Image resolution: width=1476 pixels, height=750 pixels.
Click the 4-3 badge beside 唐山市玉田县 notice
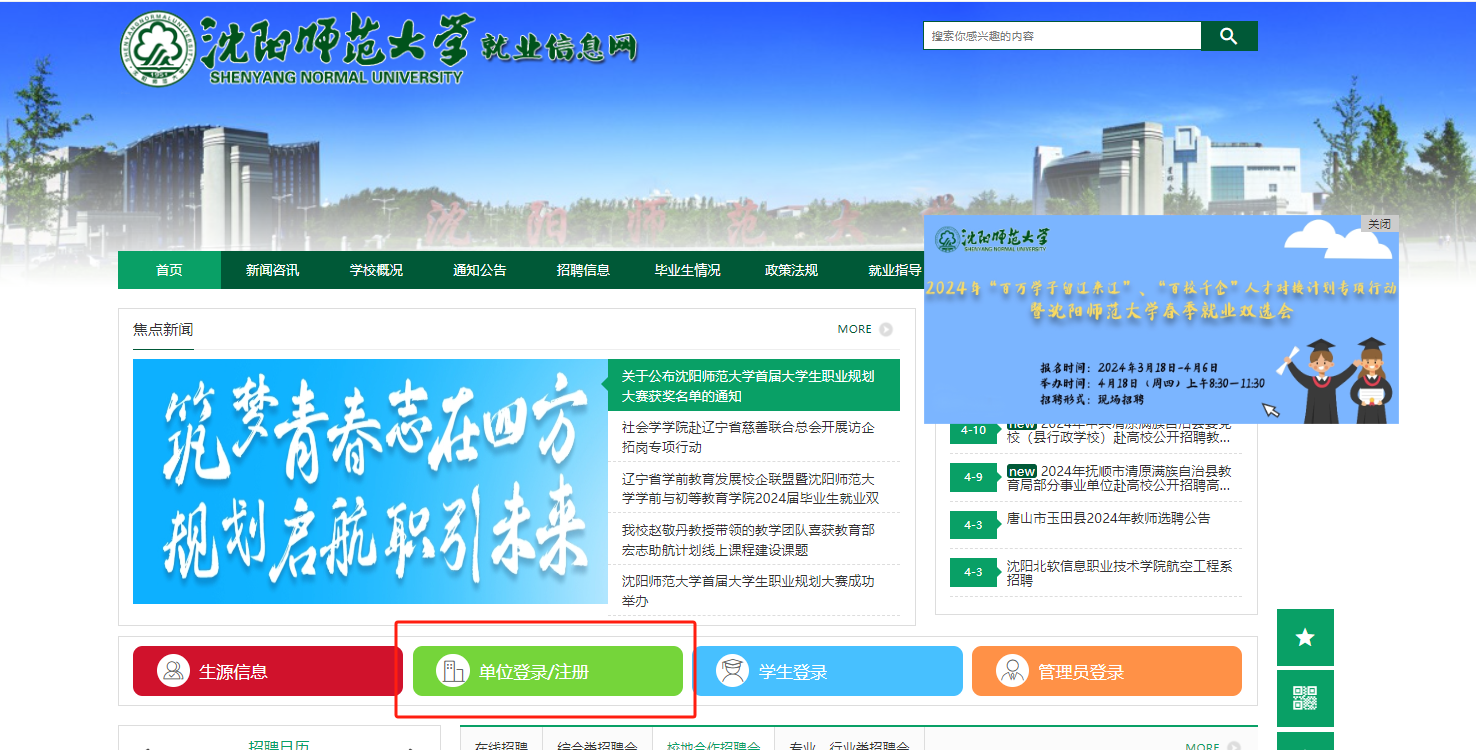point(973,525)
